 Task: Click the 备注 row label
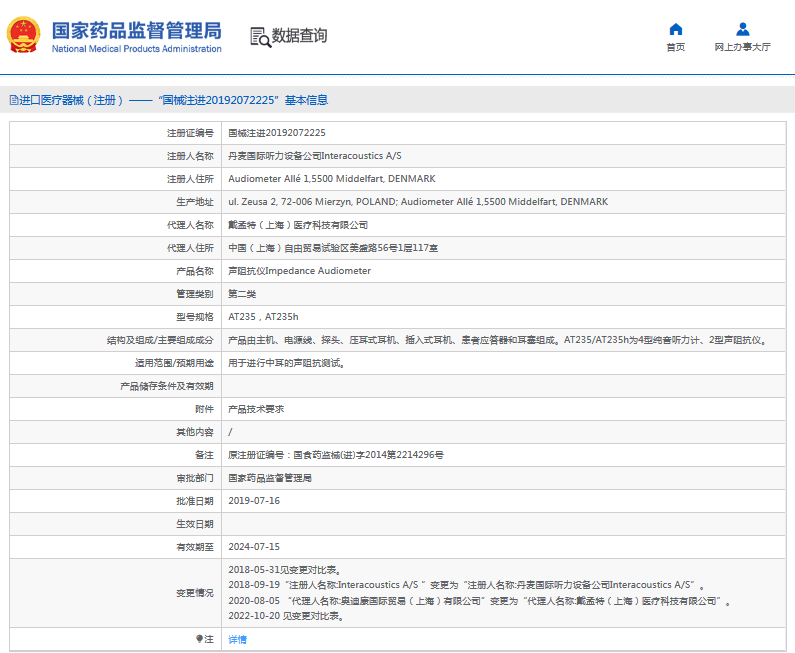(204, 455)
